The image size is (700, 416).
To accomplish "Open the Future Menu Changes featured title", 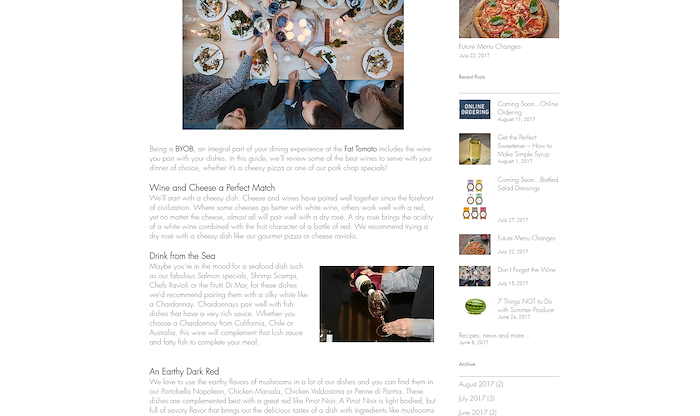I will click(x=490, y=46).
